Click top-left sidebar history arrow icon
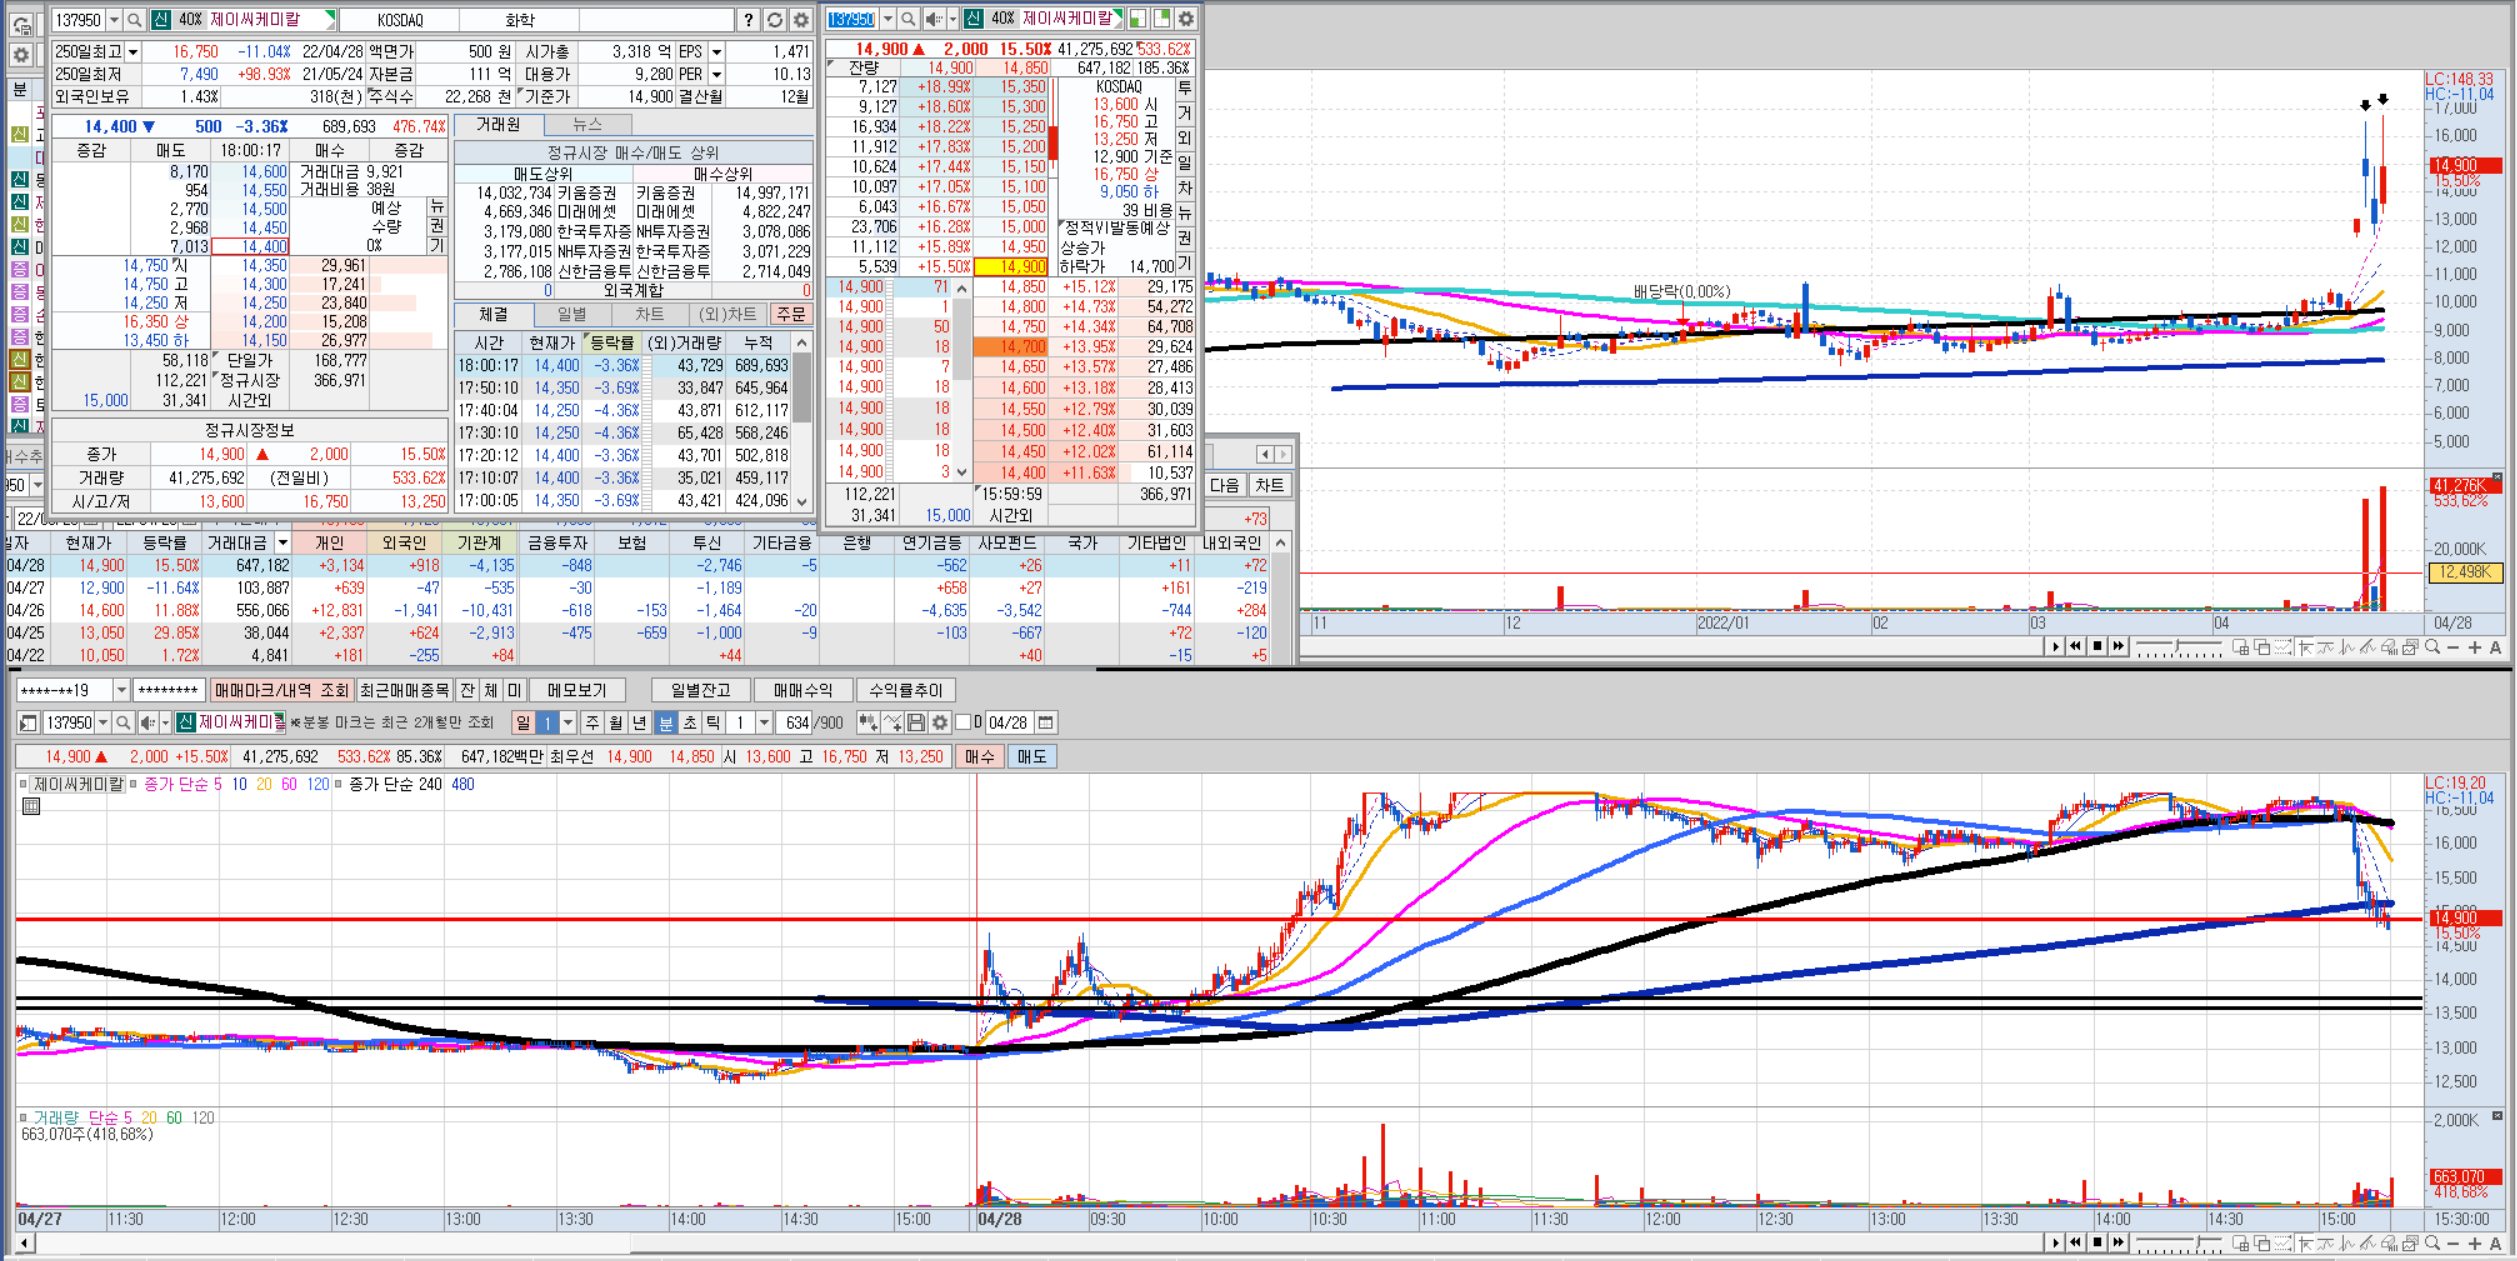Image resolution: width=2517 pixels, height=1261 pixels. point(21,25)
